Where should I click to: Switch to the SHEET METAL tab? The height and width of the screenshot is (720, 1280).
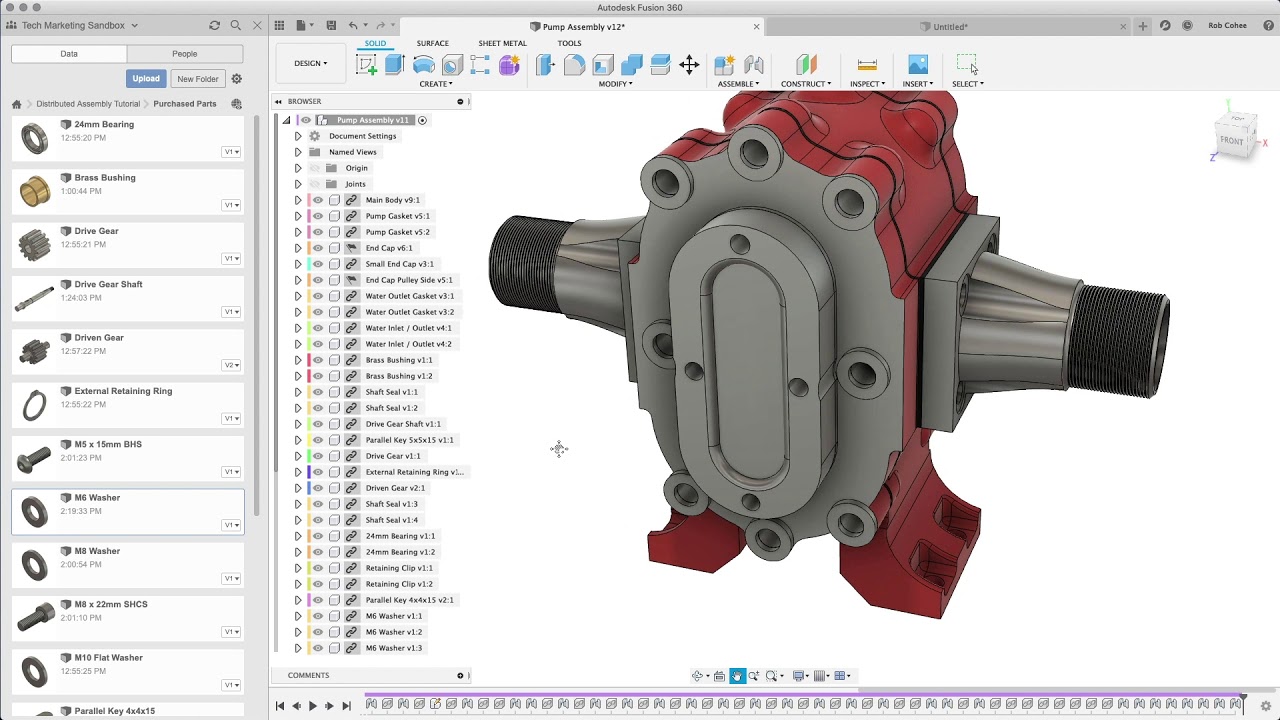pyautogui.click(x=502, y=43)
